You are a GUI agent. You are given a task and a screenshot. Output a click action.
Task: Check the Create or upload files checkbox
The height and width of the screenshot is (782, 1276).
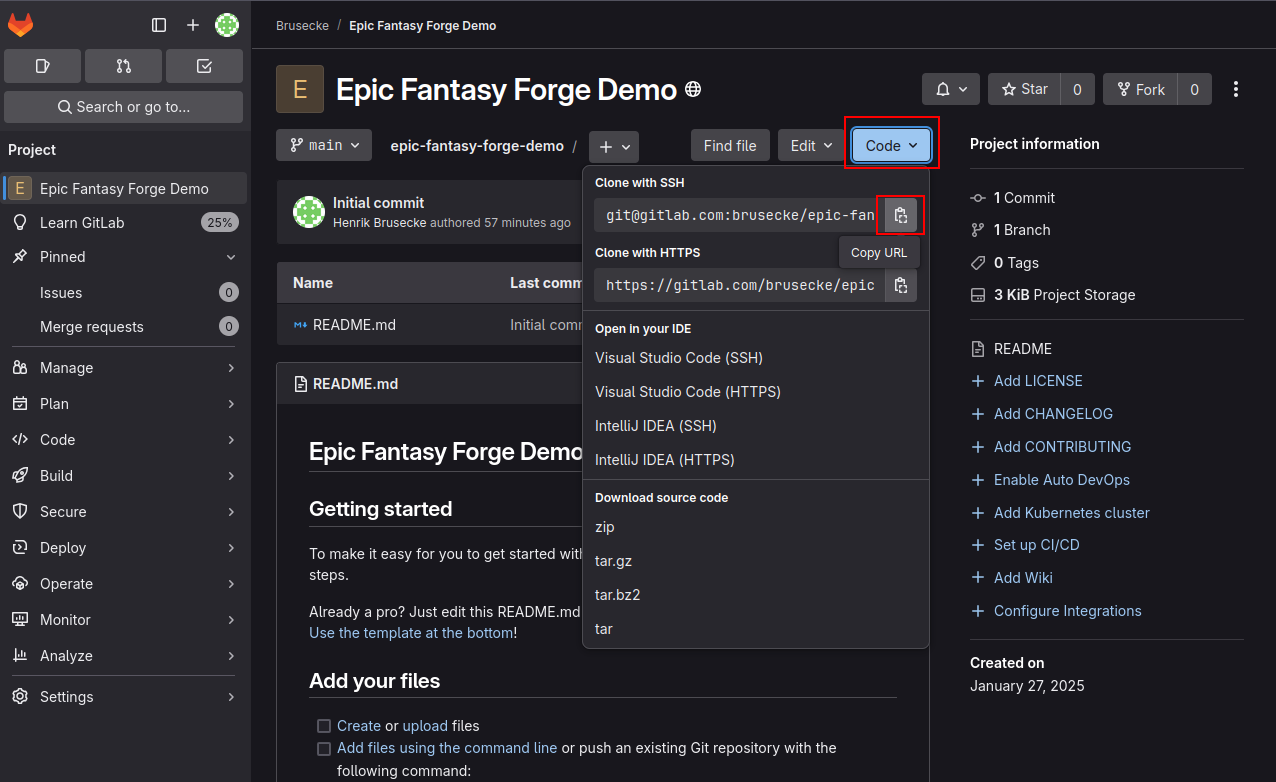324,726
